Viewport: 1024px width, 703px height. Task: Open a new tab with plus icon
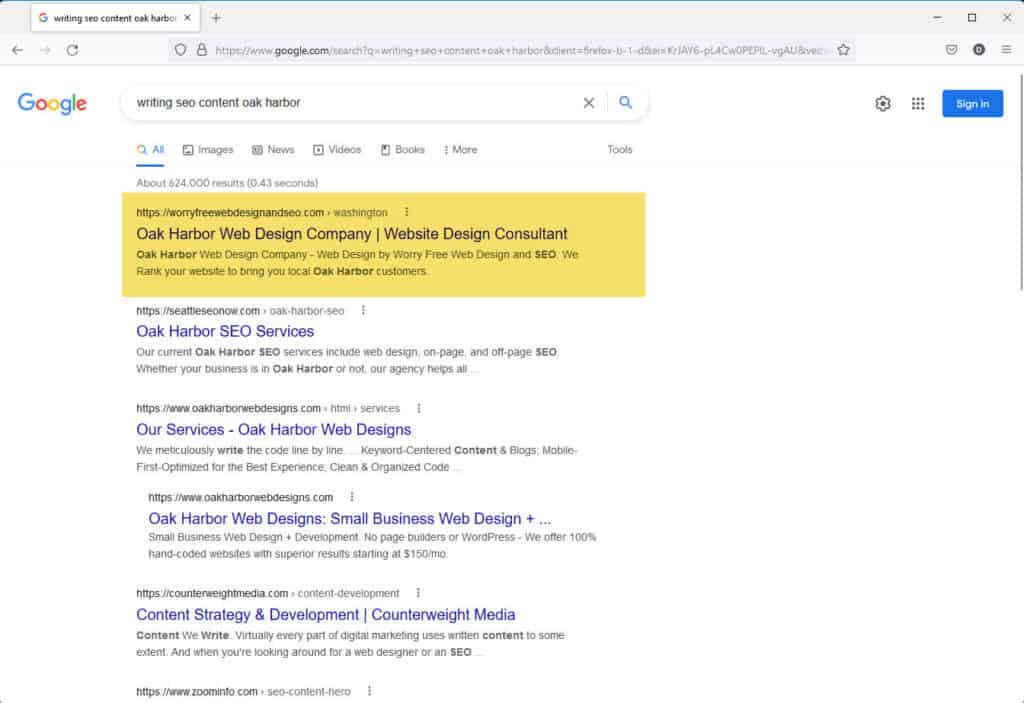click(216, 18)
